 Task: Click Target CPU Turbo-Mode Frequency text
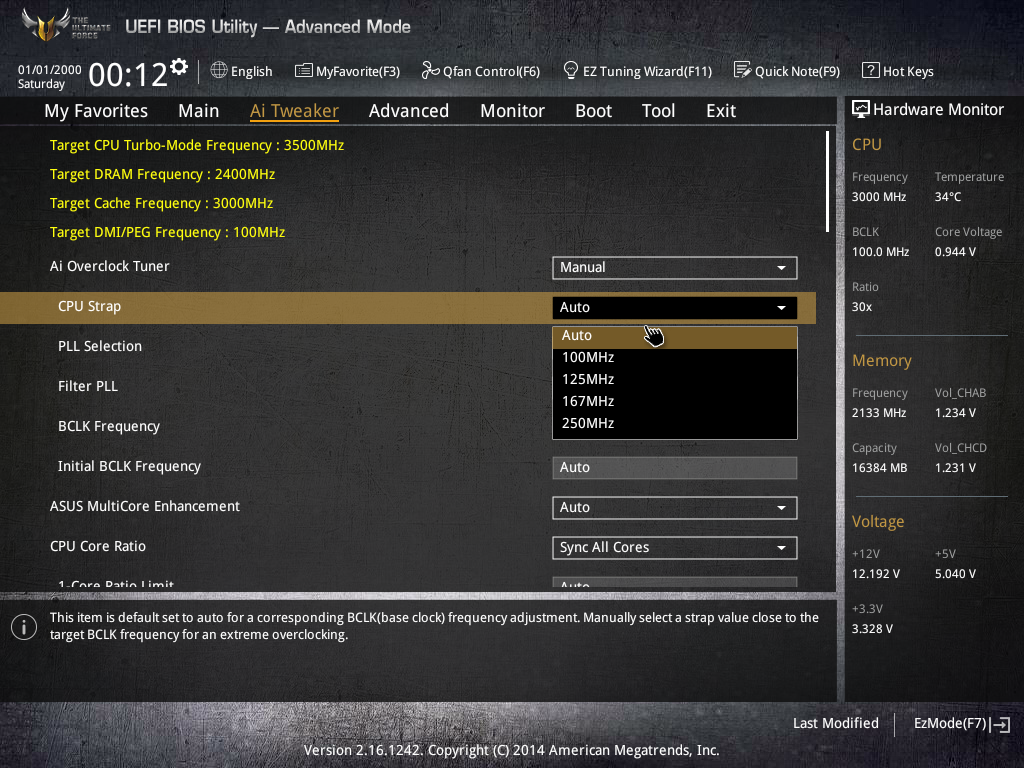(197, 145)
